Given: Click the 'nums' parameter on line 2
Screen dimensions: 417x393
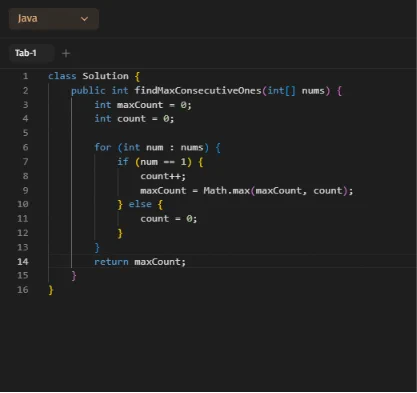Looking at the screenshot, I should point(313,91).
